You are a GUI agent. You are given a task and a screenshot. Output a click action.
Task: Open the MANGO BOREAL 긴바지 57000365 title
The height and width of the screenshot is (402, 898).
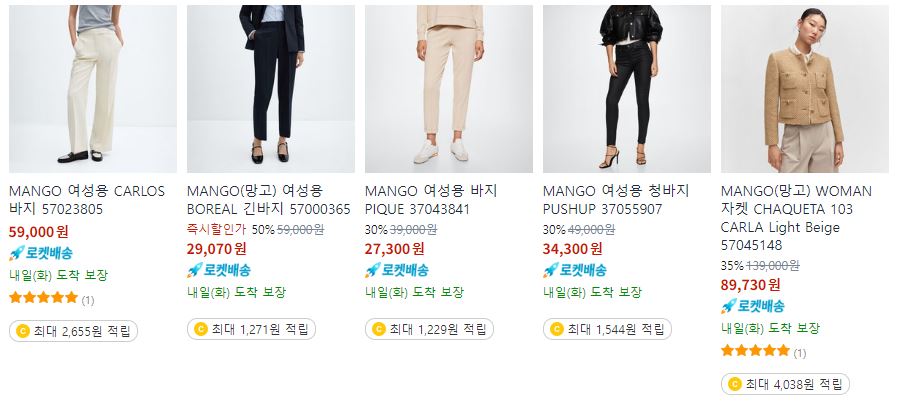(269, 200)
